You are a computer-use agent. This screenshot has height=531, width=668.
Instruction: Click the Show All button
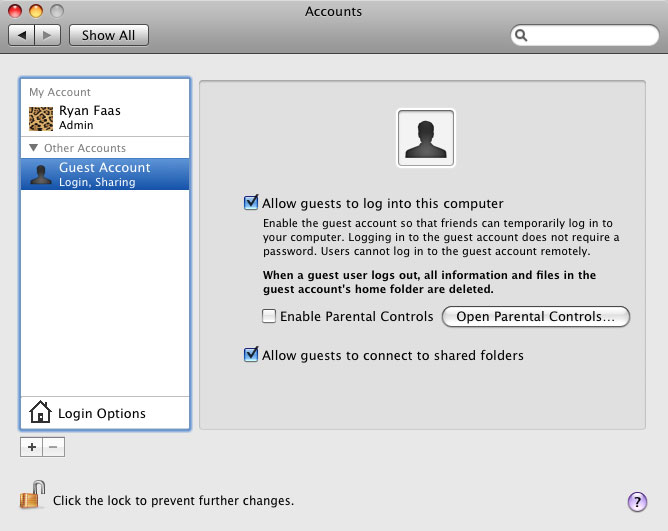click(x=108, y=35)
